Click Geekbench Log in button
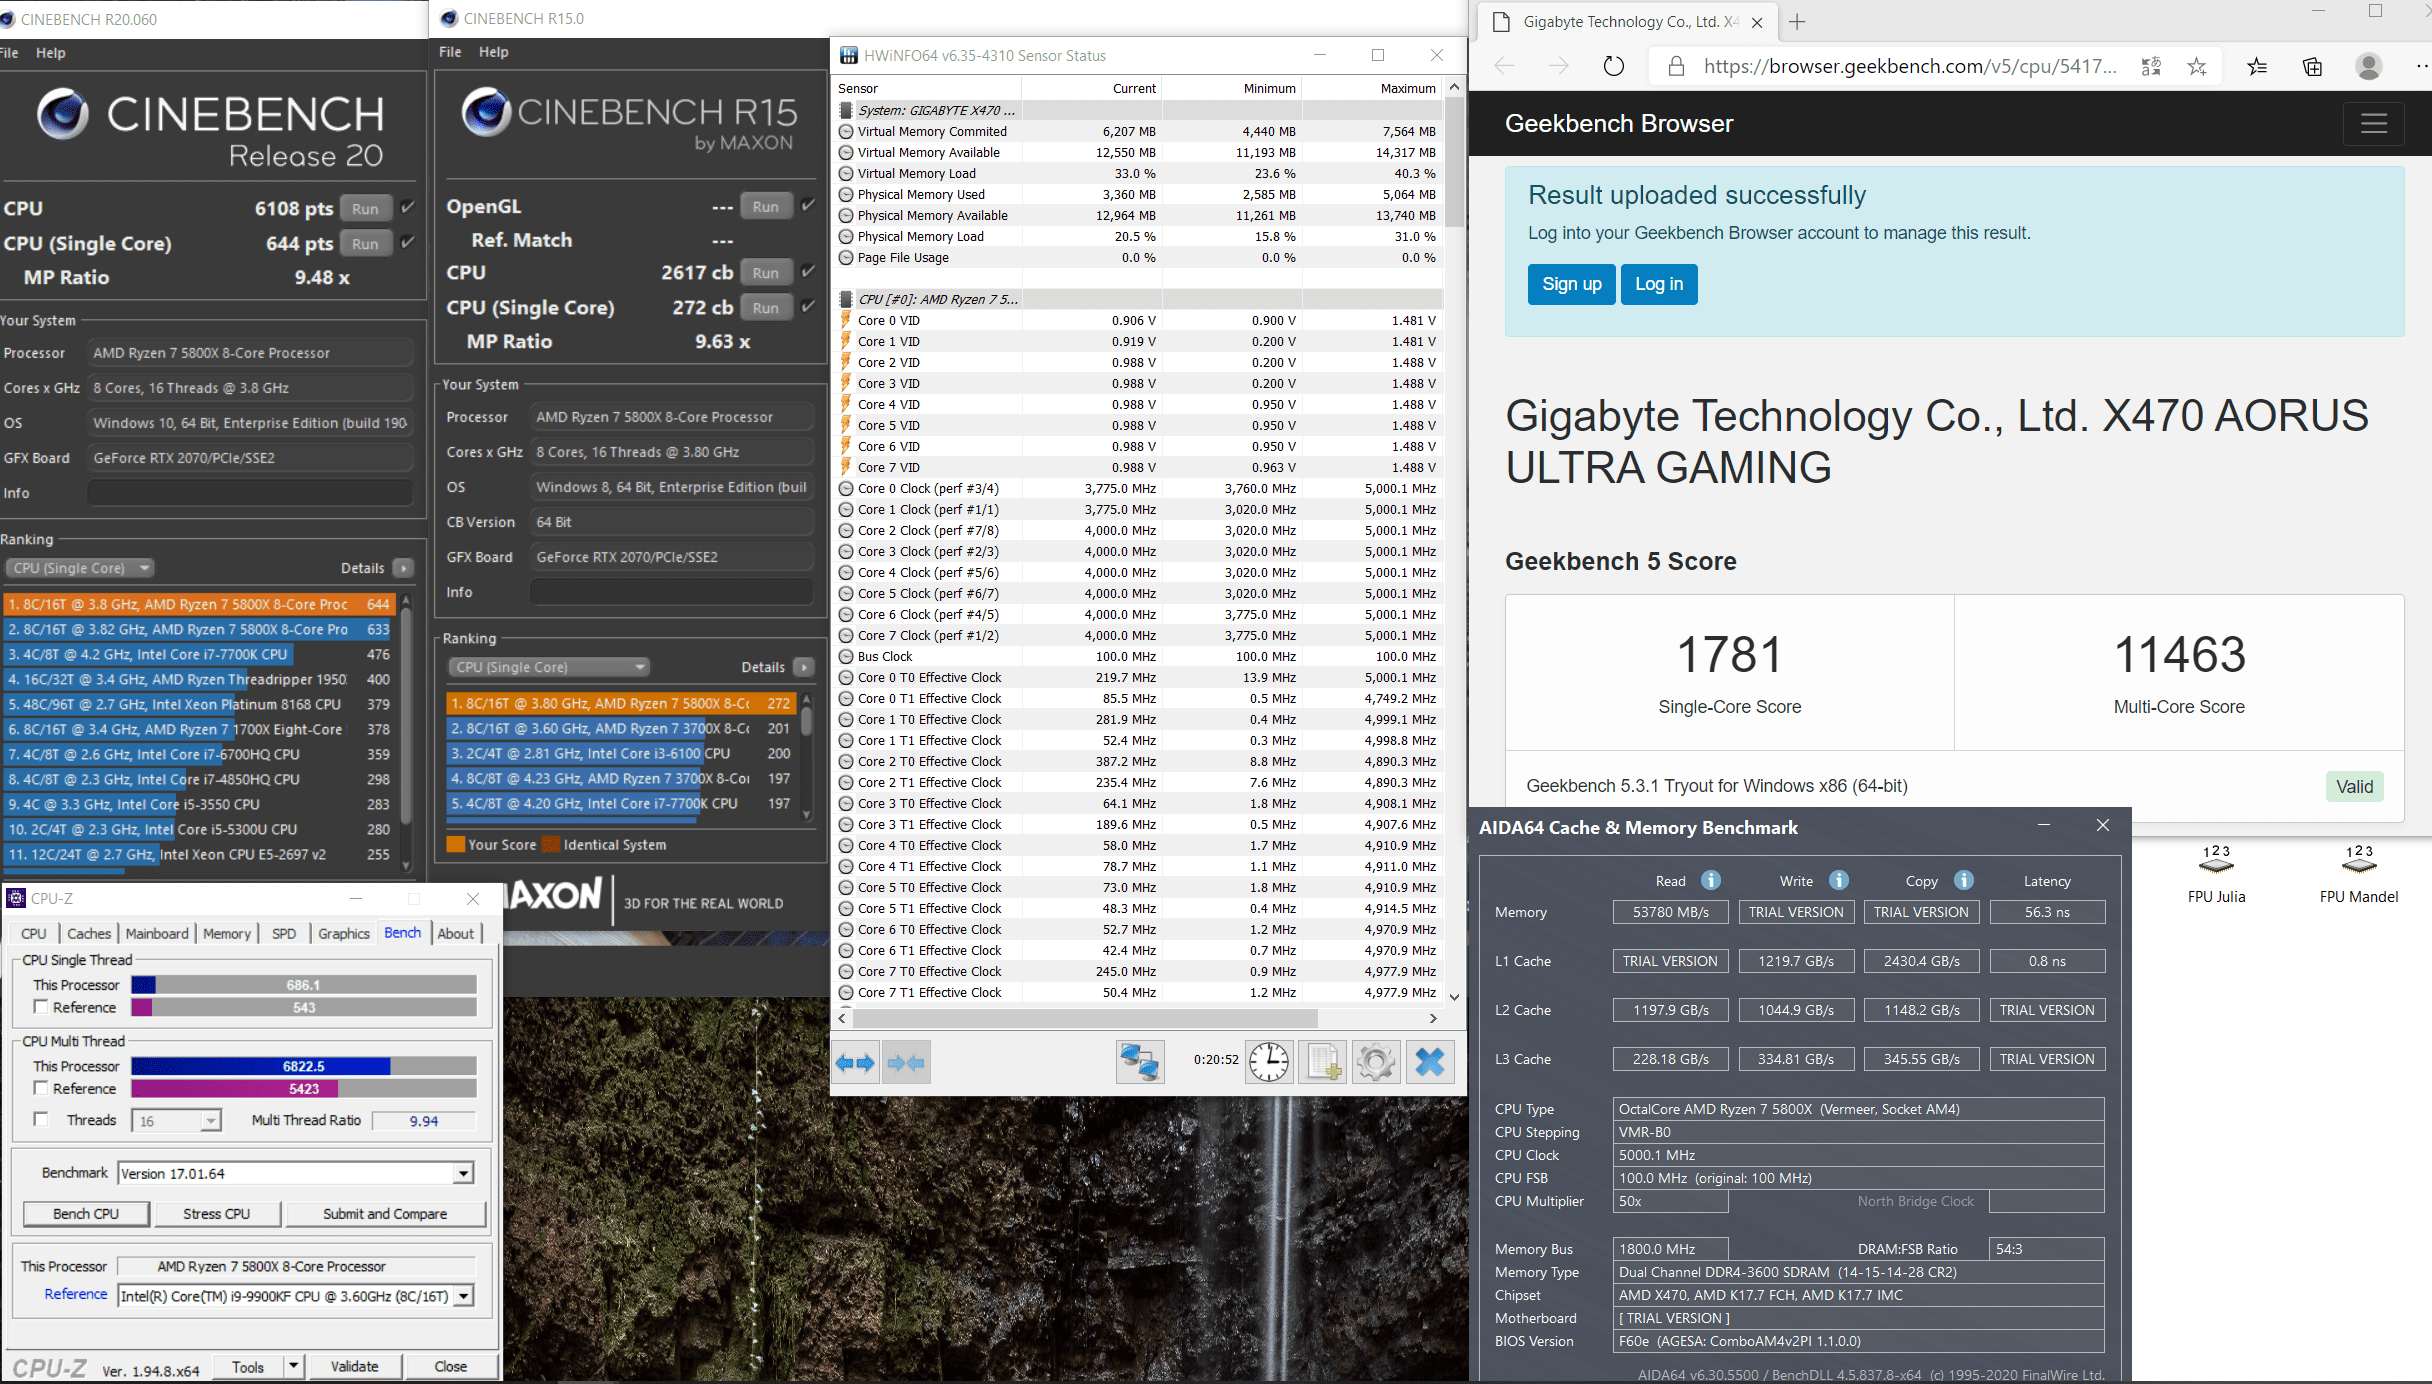 tap(1659, 284)
